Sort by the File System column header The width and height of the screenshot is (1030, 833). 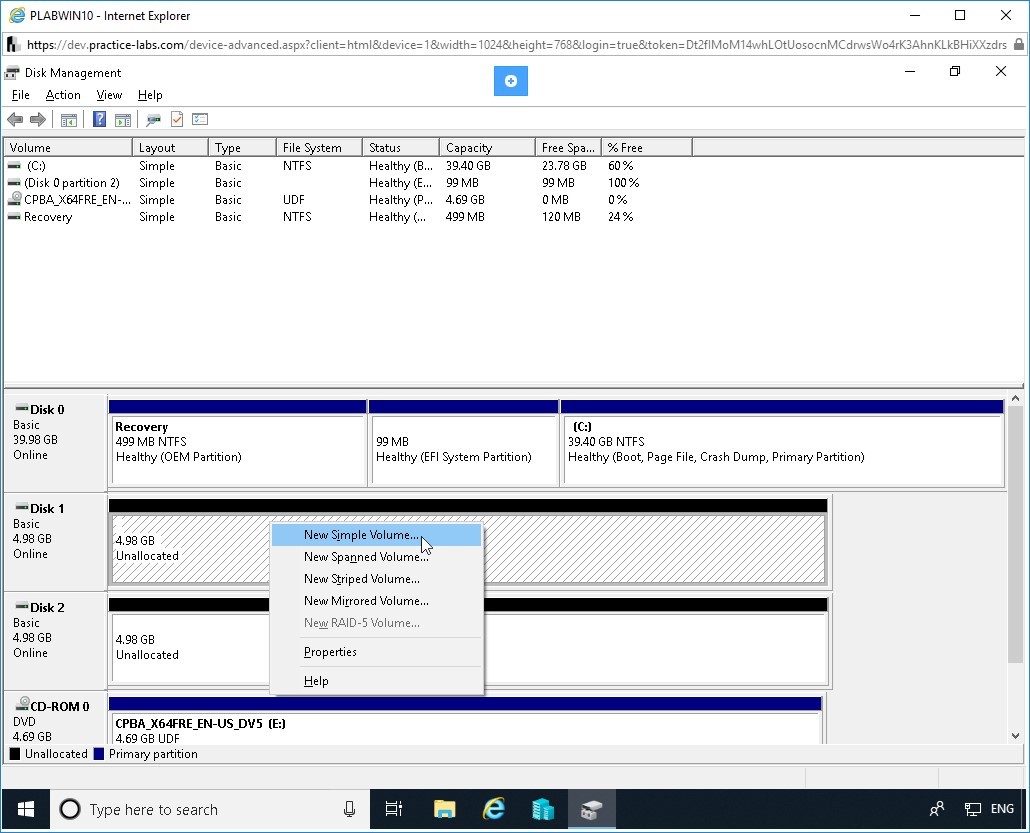[319, 148]
